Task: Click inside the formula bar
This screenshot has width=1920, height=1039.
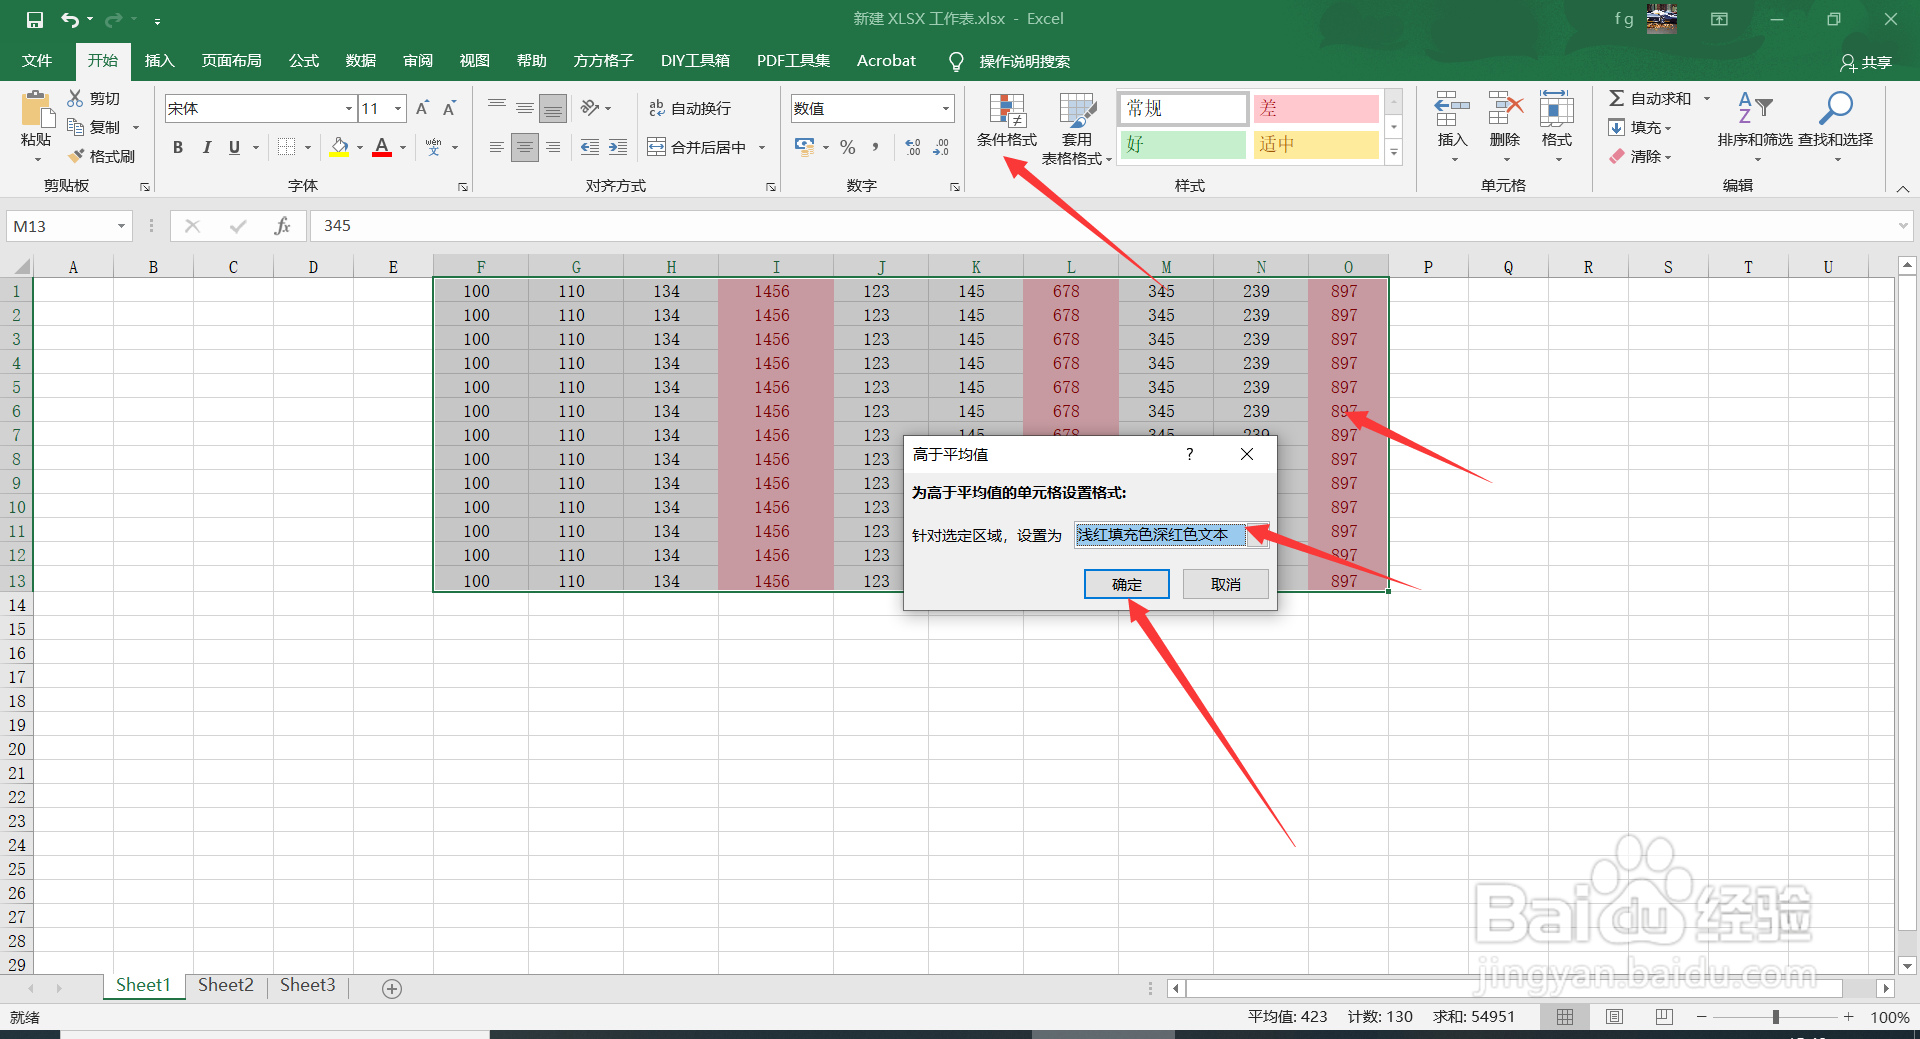Action: [700, 225]
